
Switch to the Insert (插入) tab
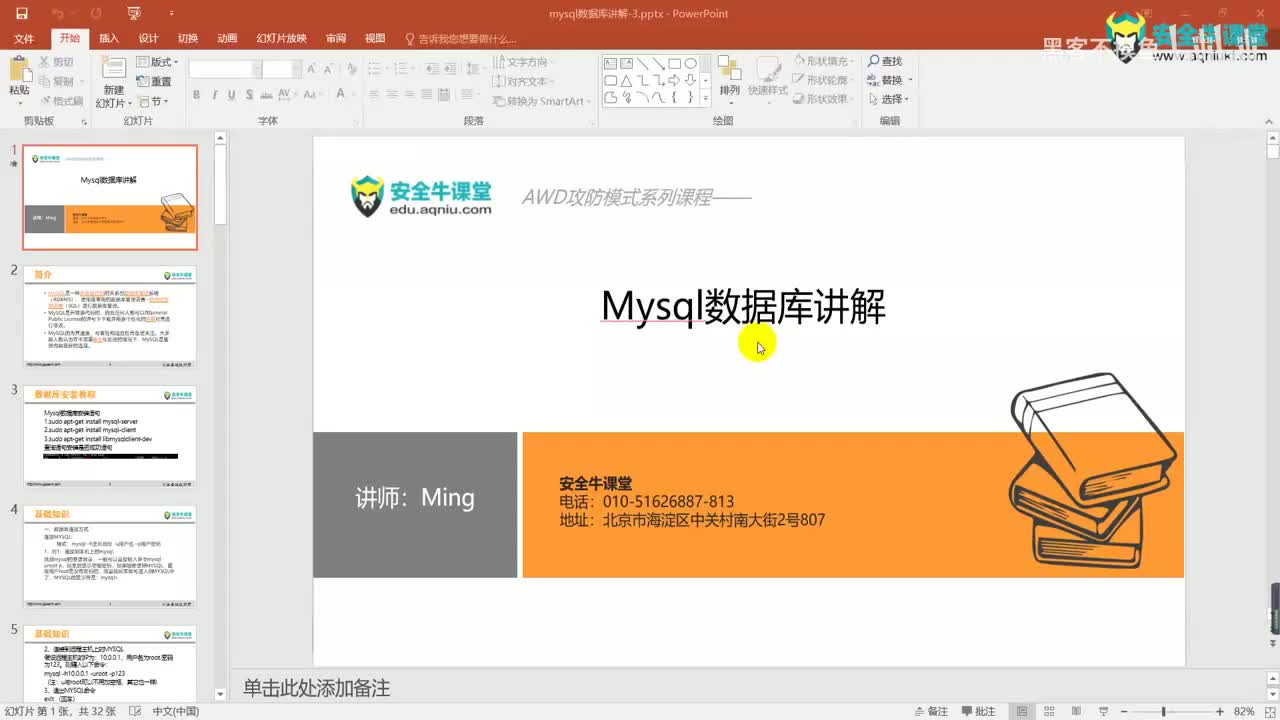[109, 39]
